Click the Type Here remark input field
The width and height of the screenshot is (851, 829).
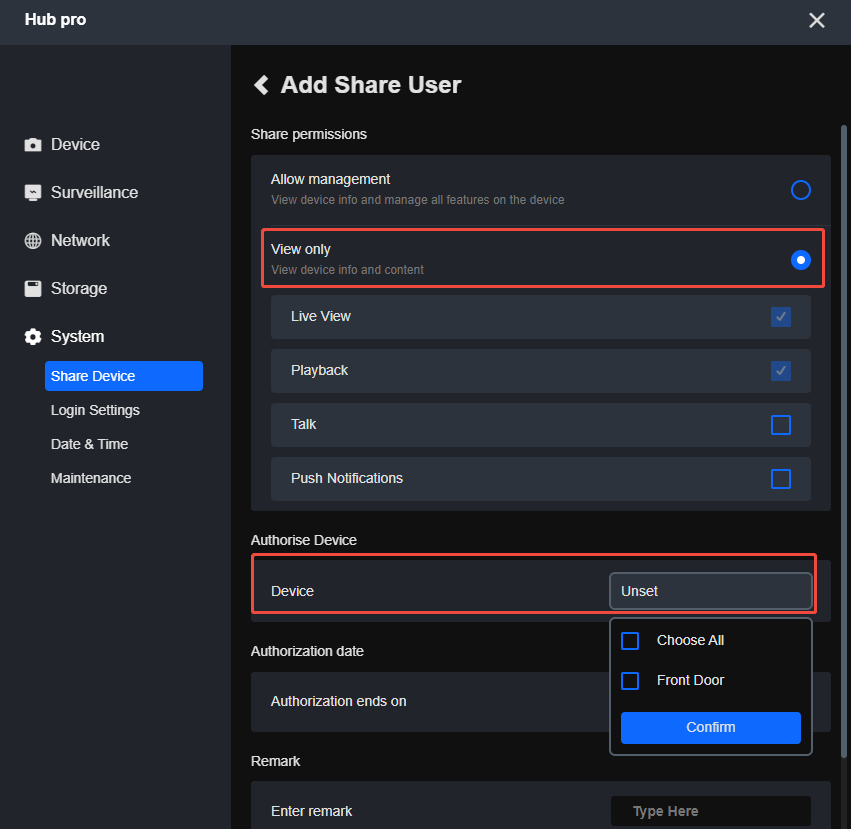click(710, 811)
